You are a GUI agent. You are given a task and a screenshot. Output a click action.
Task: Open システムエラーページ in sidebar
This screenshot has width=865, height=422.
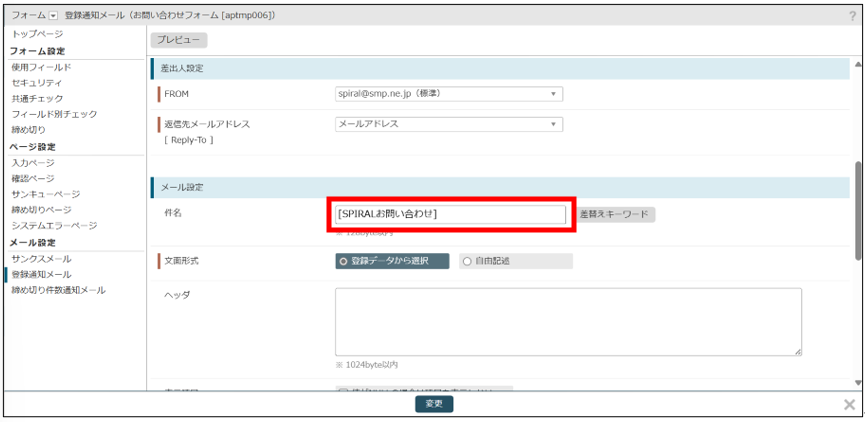[54, 225]
